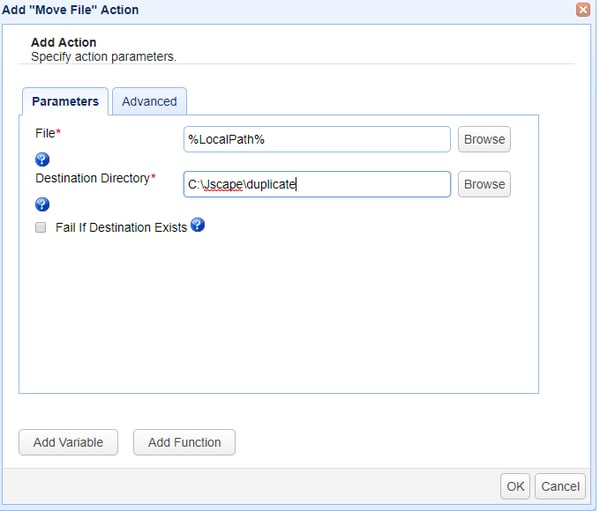This screenshot has width=600, height=511.
Task: Click help icon below Destination Directory label
Action: pos(42,204)
